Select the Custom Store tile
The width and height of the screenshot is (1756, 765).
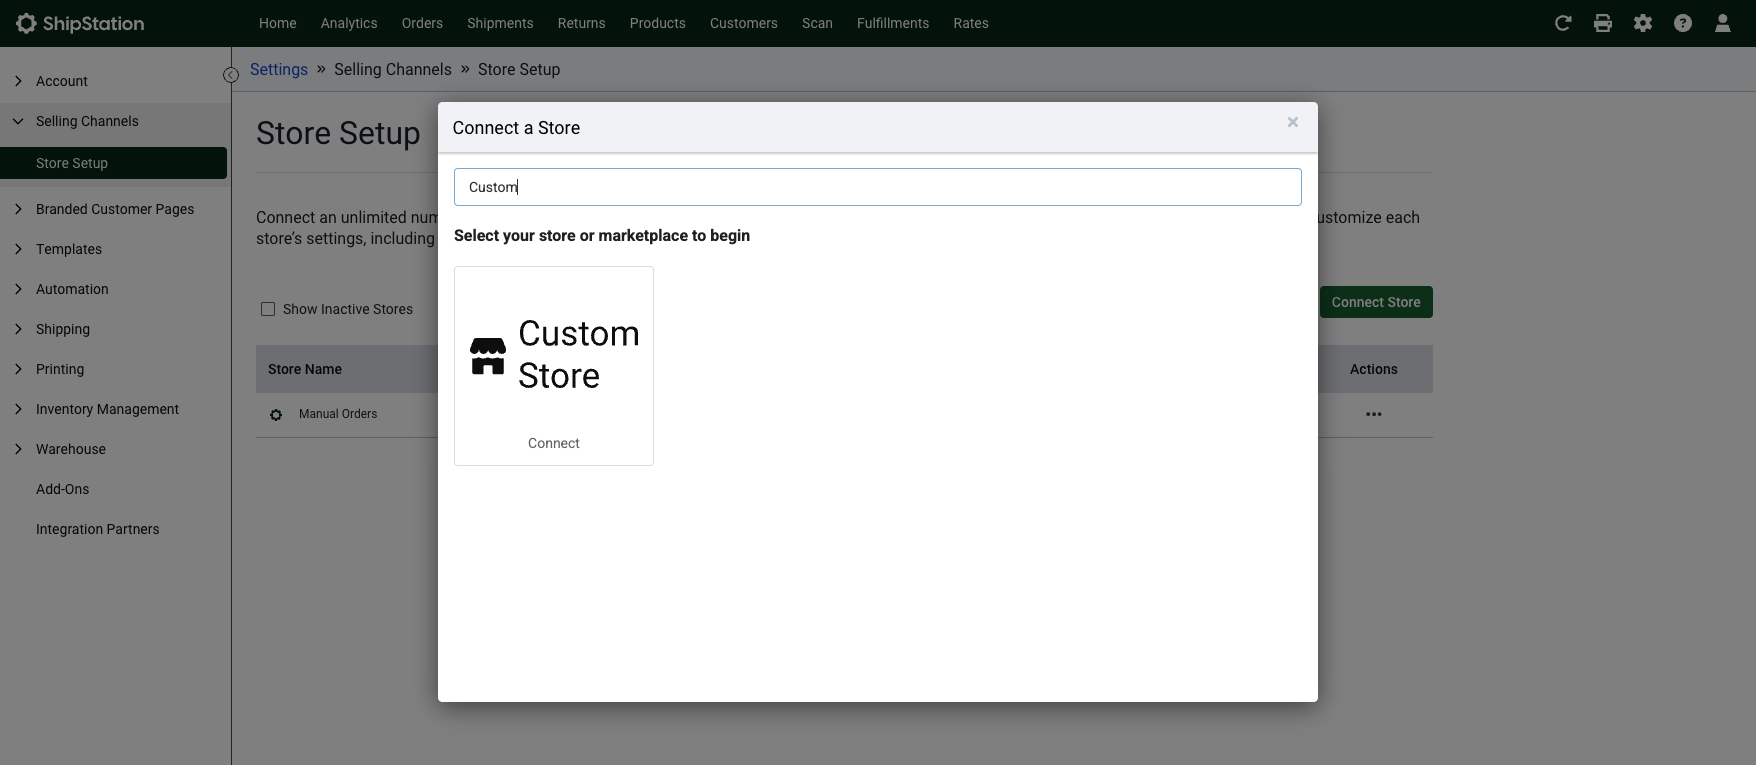[x=554, y=365]
